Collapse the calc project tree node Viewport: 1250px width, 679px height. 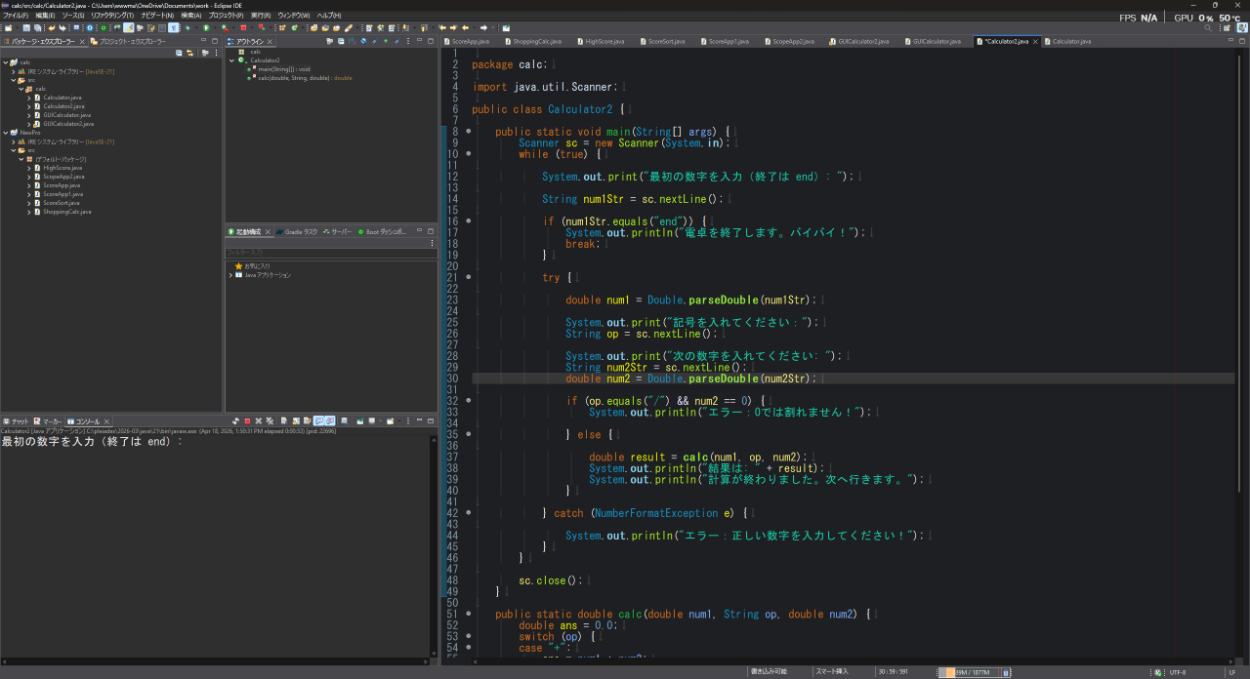[5, 62]
